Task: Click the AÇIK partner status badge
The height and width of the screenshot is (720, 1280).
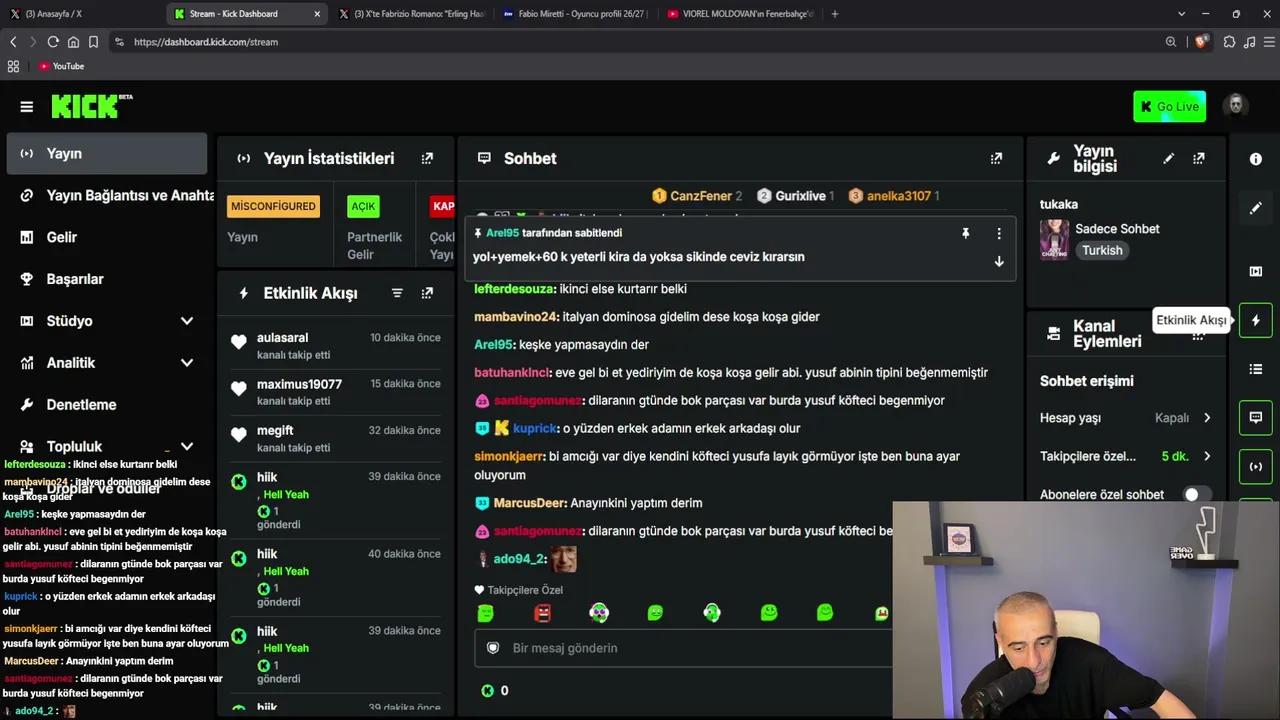Action: coord(363,206)
